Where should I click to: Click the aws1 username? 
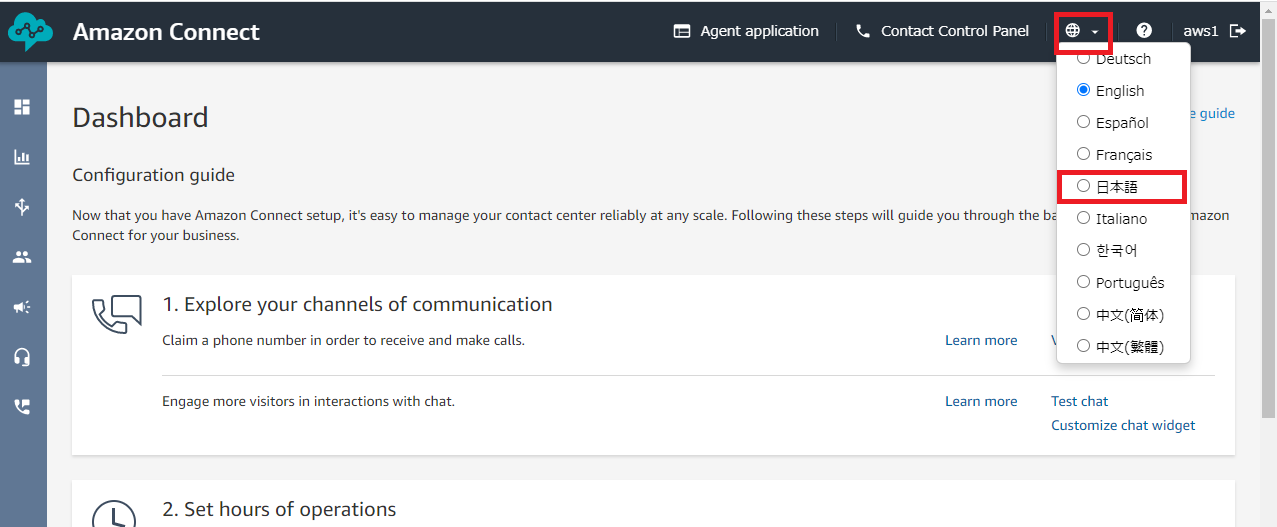coord(1201,31)
